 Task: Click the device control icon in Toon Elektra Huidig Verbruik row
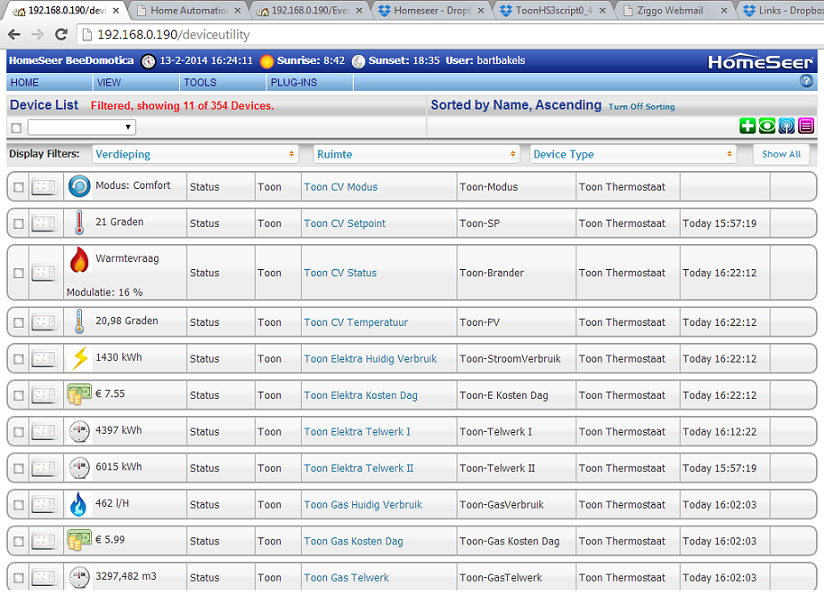pos(44,358)
